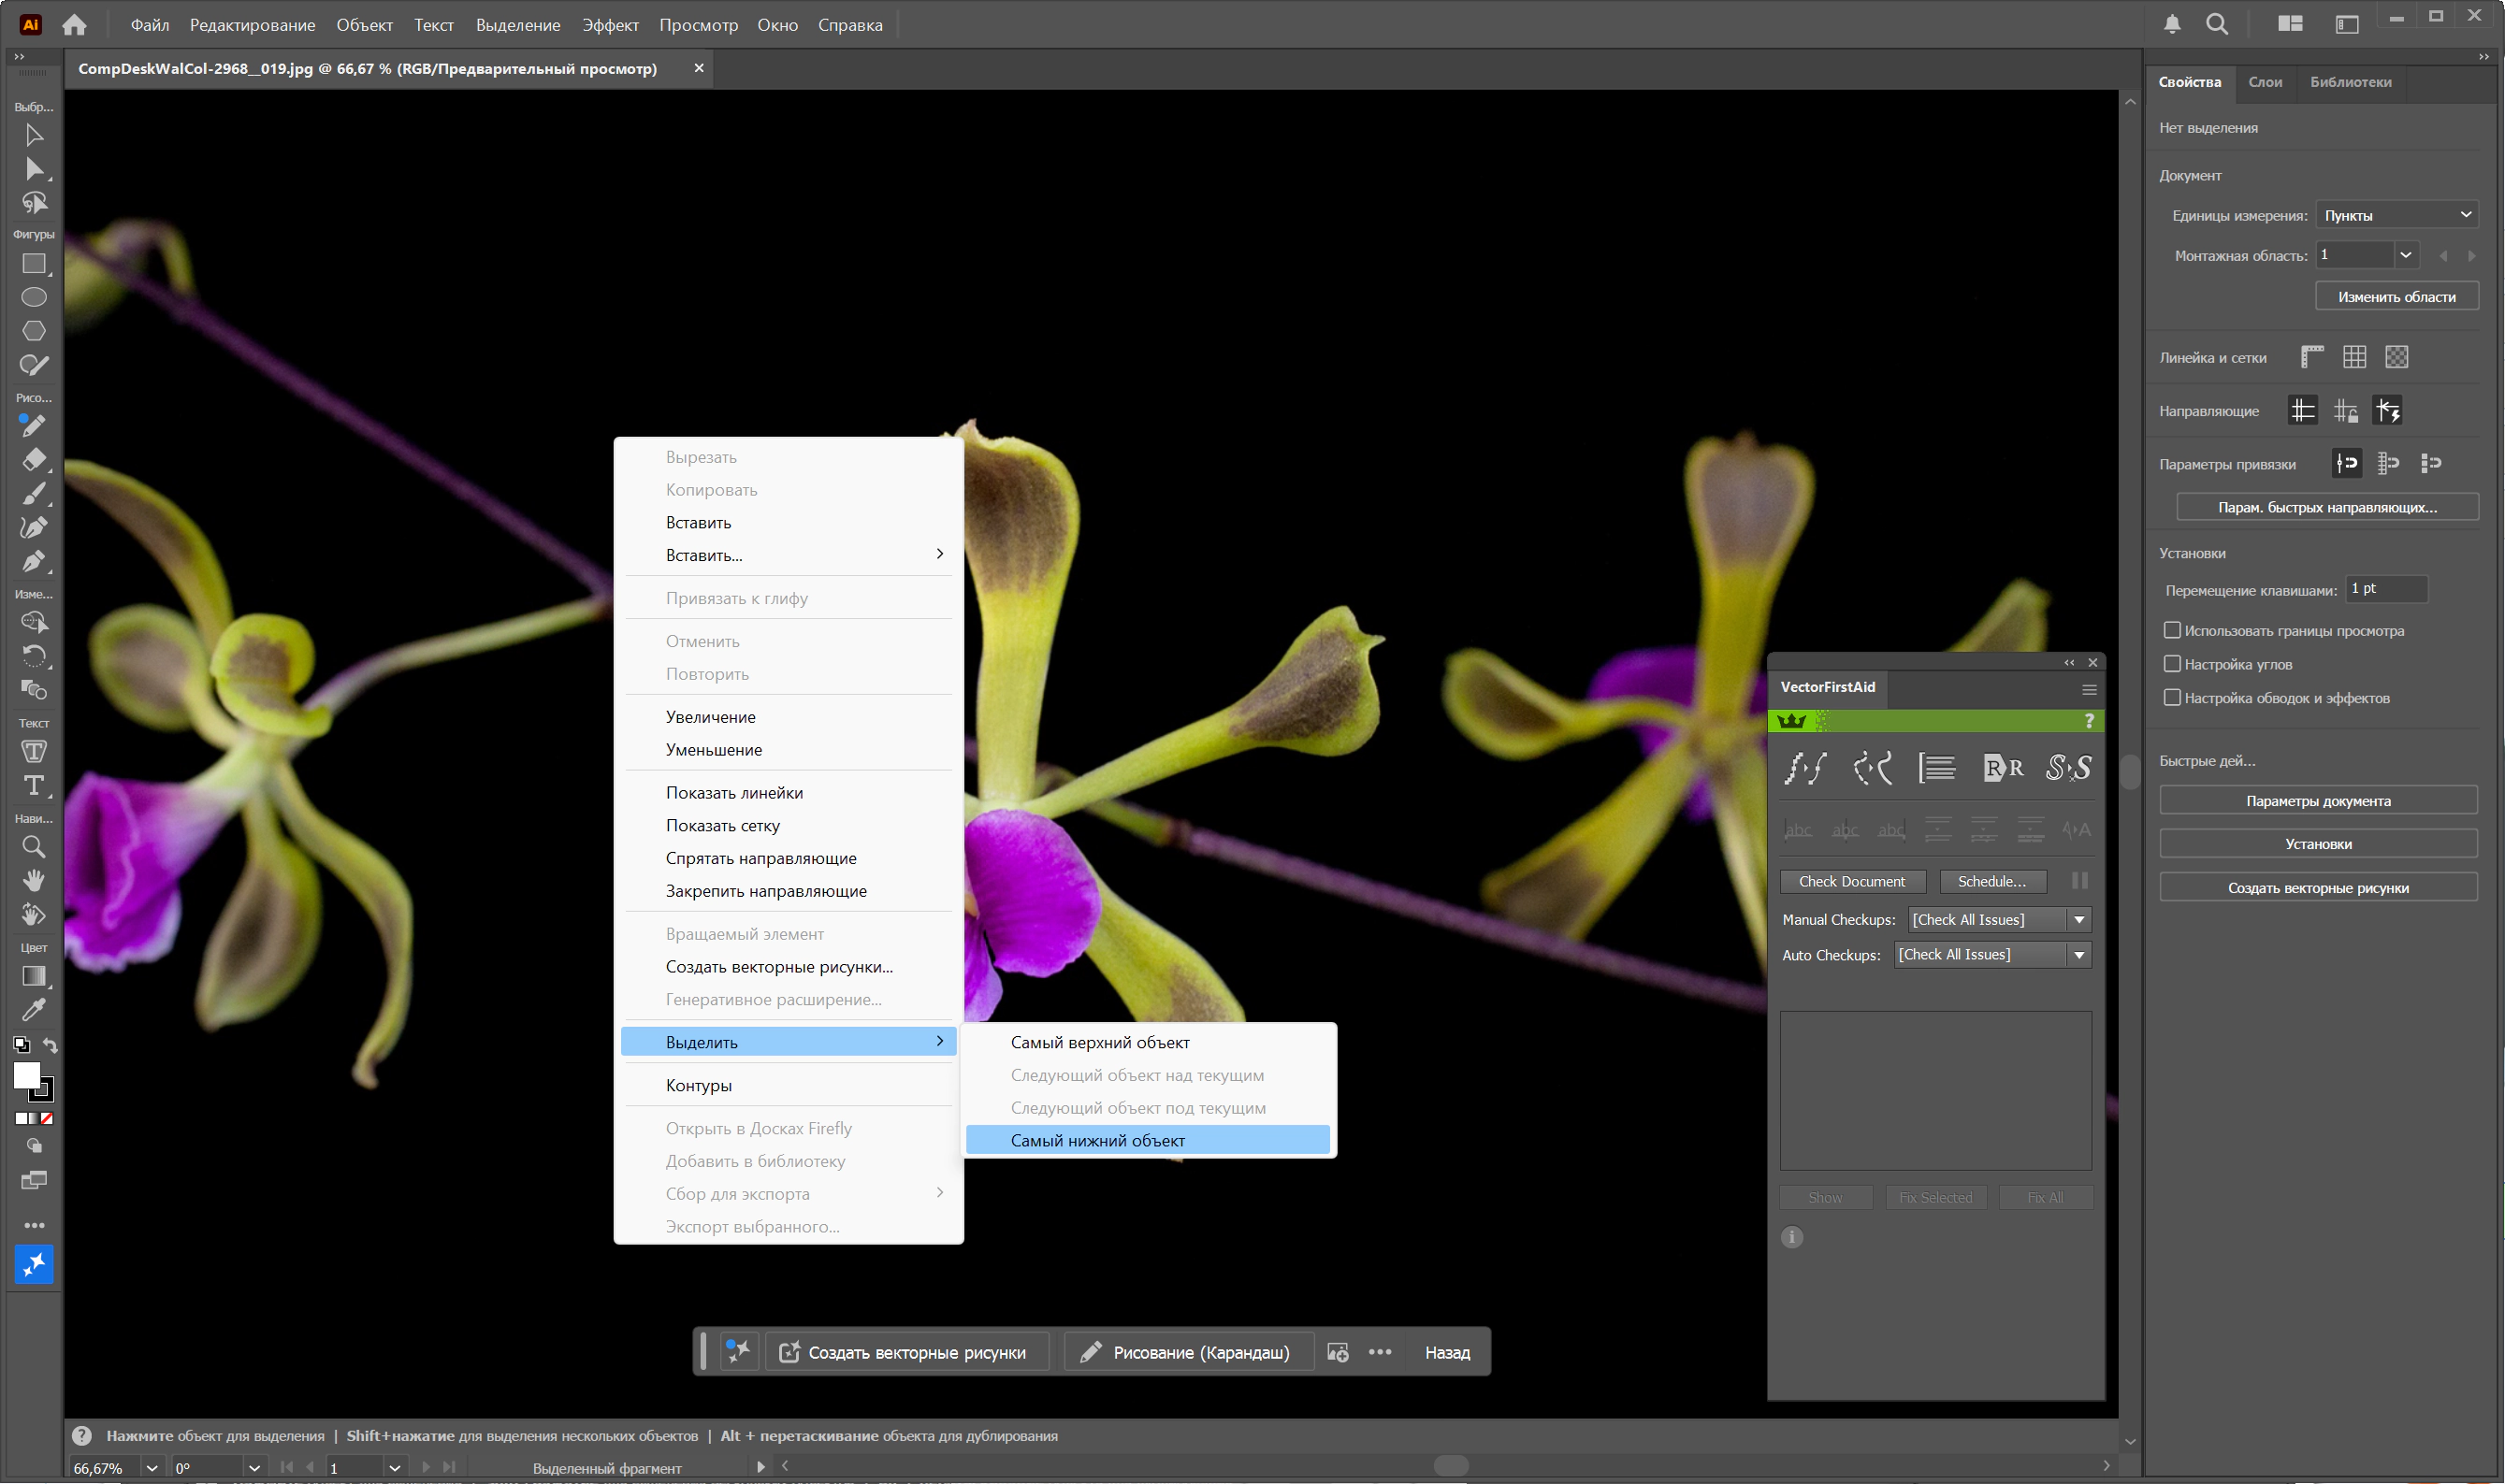Select the Selection (black arrow outline) tool
Screen dimensions: 2505x1484
pos(34,135)
